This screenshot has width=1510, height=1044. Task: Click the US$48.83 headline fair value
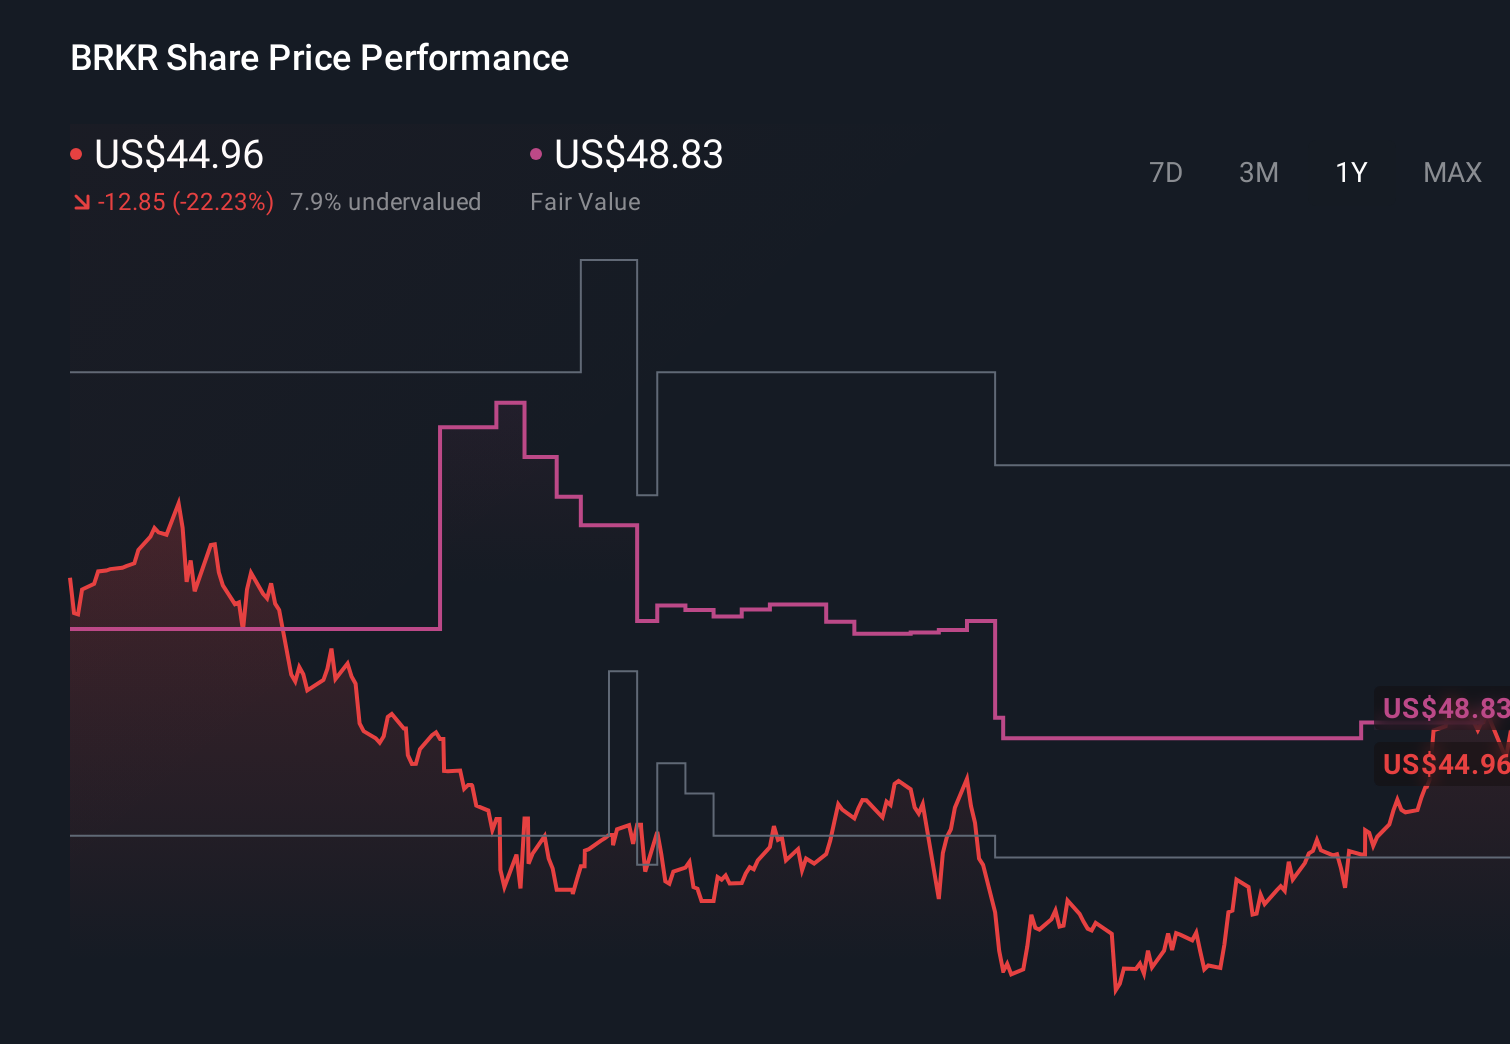click(x=637, y=155)
